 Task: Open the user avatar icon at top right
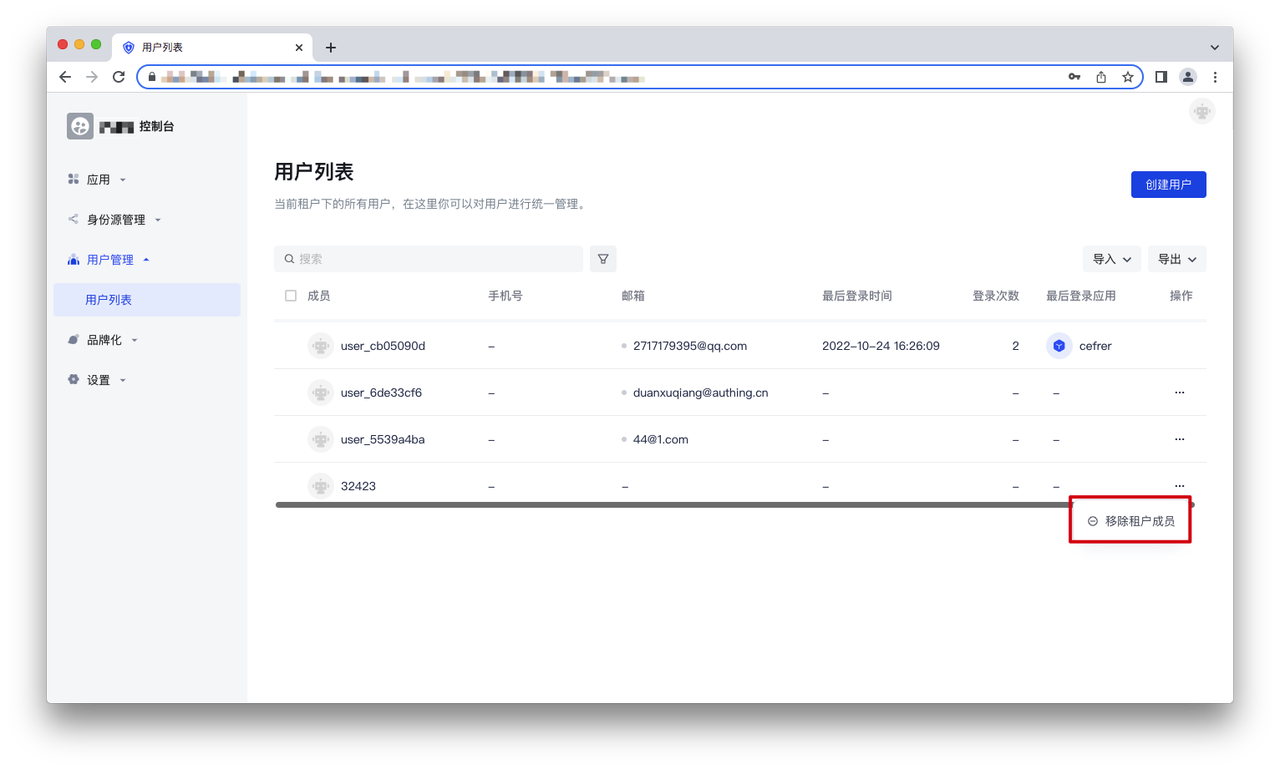pos(1202,112)
